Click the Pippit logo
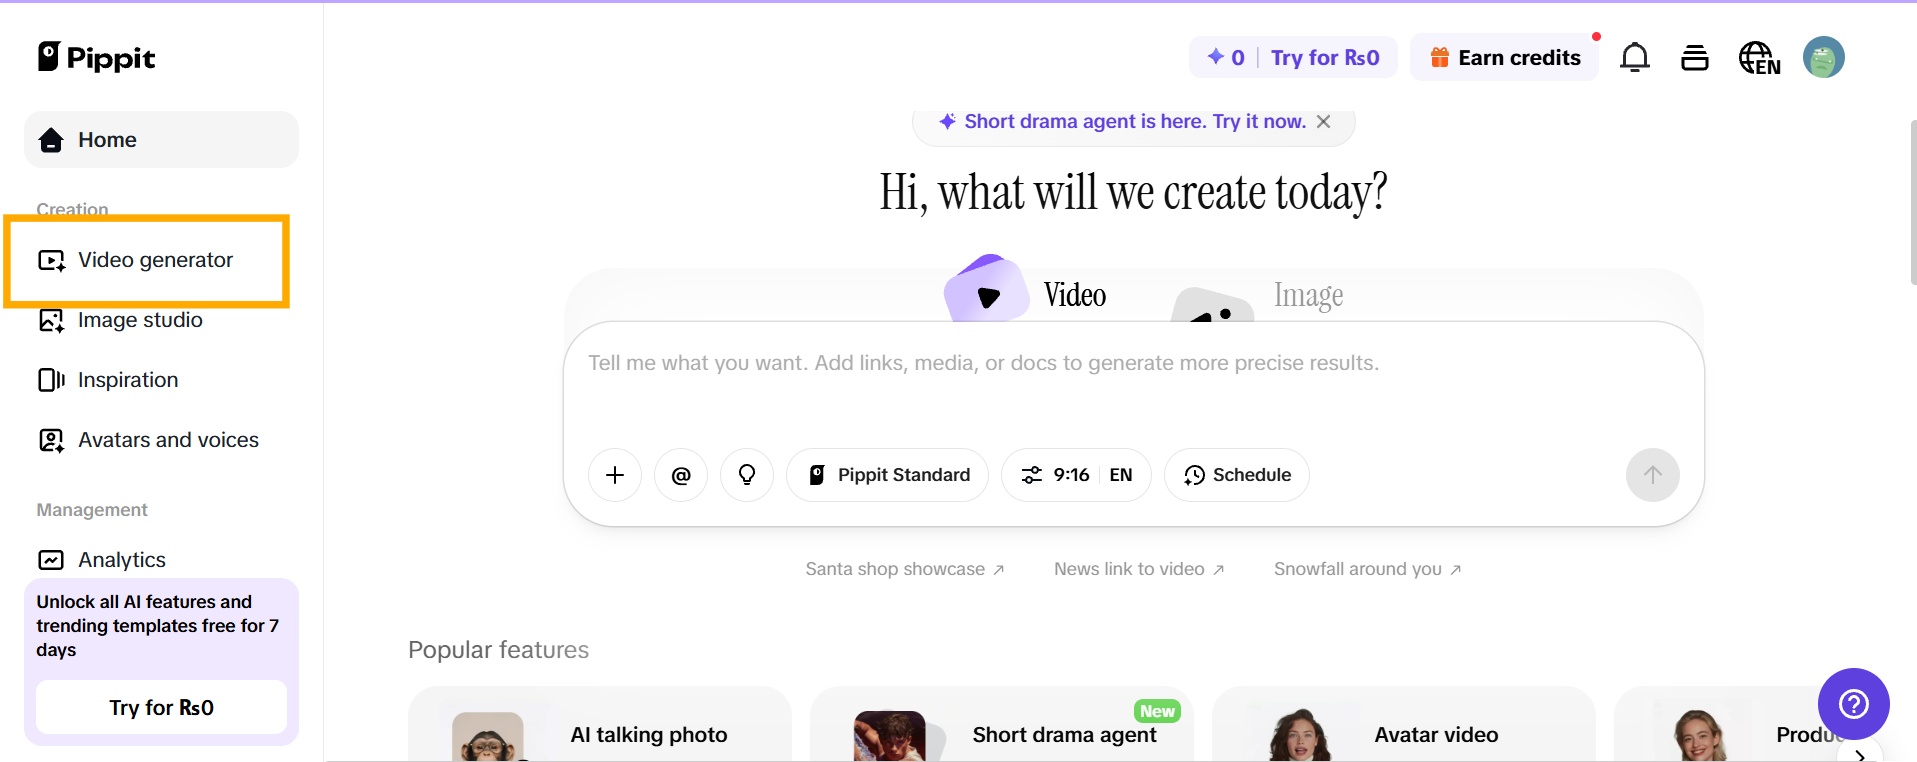The image size is (1917, 762). (x=96, y=57)
